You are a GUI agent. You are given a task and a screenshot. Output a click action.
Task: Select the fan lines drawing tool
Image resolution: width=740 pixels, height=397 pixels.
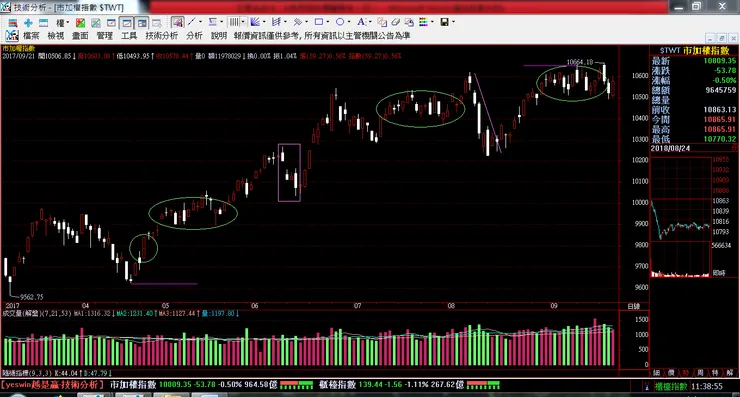[x=255, y=22]
